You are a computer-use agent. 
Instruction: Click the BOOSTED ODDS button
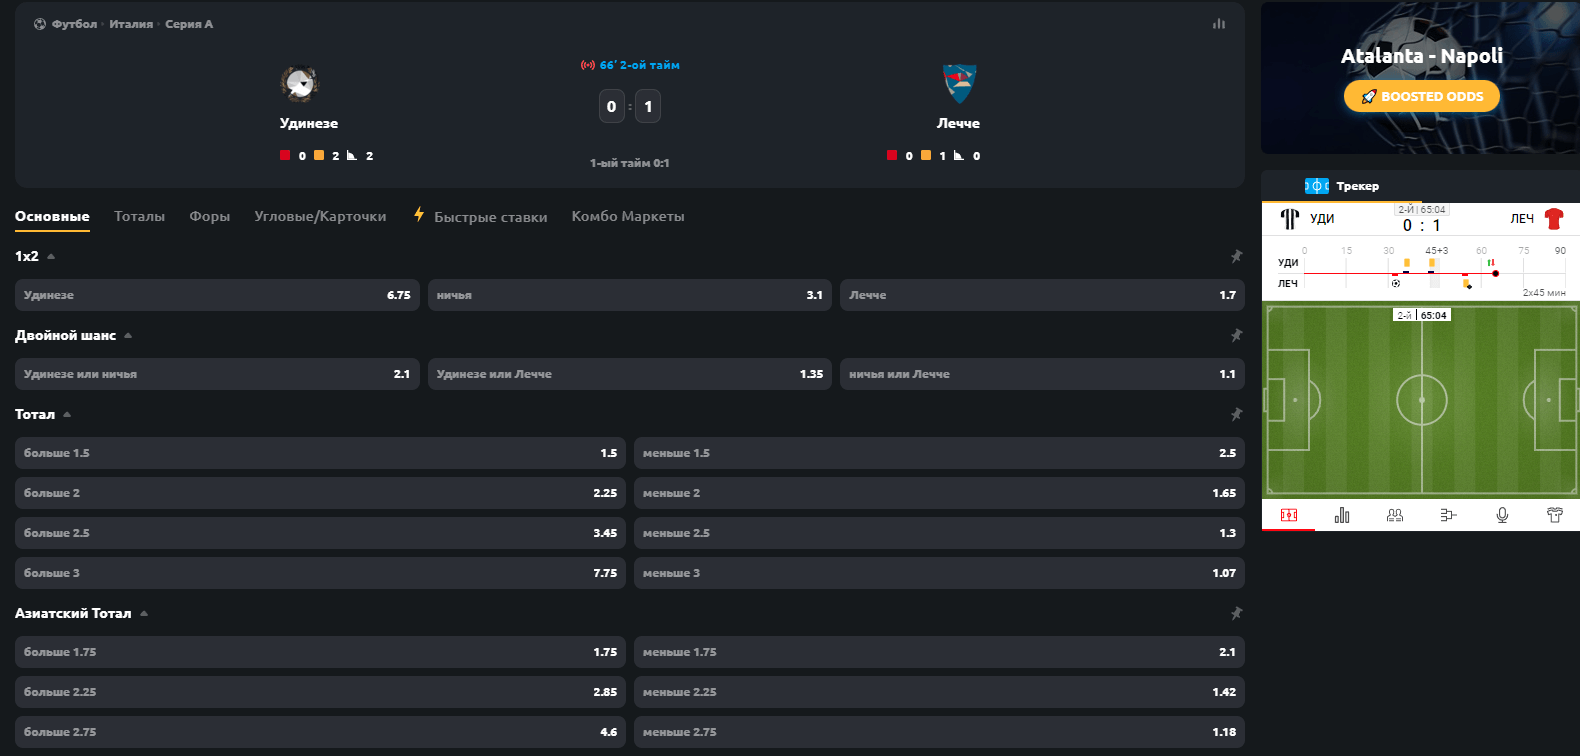pos(1421,96)
